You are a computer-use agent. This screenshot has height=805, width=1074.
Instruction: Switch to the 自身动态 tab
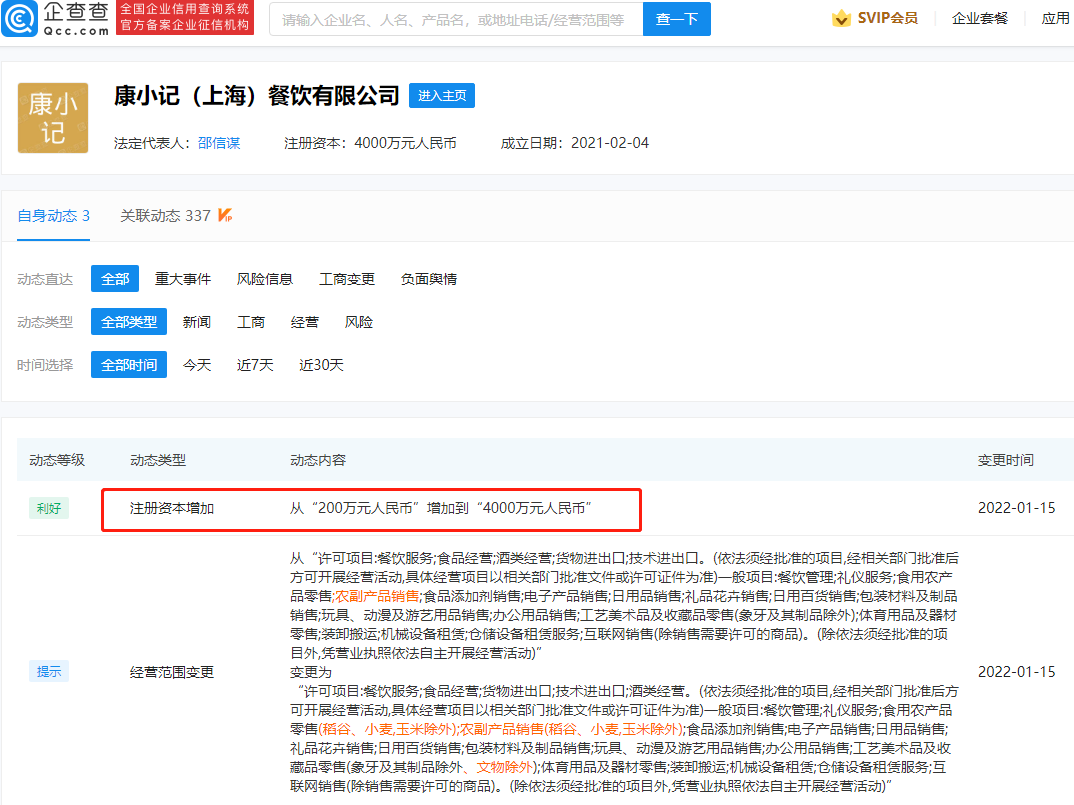point(53,215)
